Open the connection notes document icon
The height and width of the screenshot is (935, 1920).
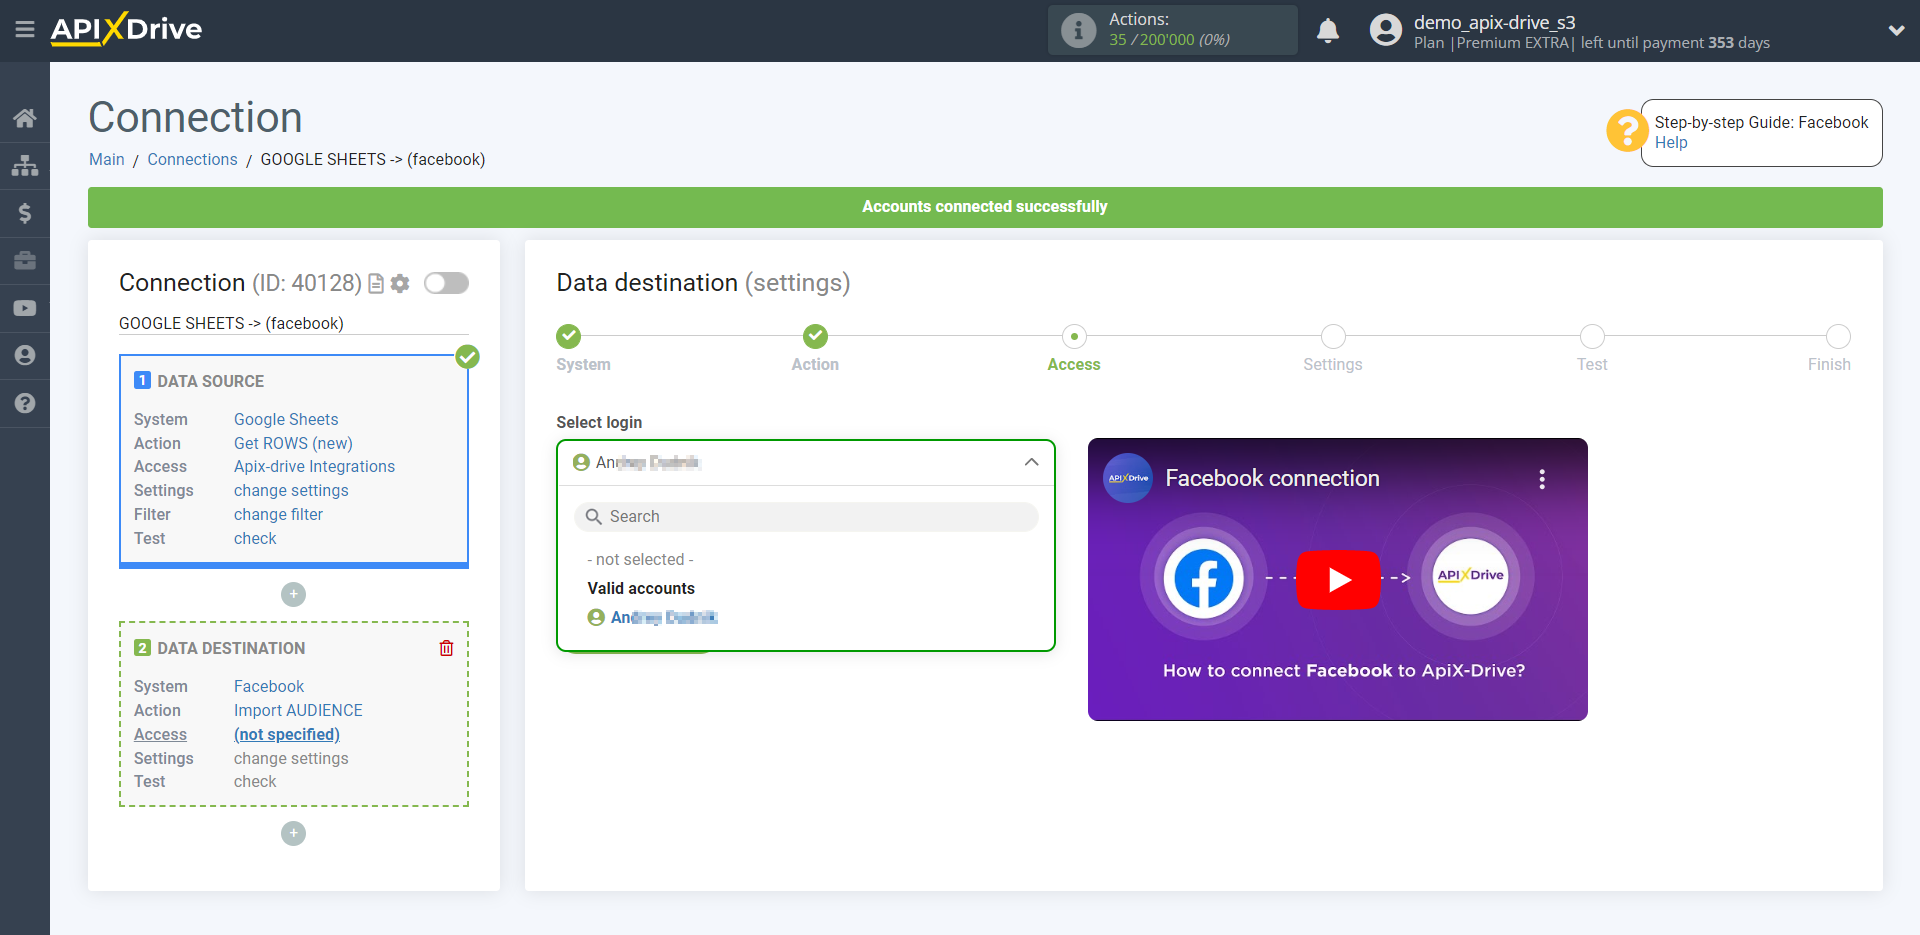[376, 284]
